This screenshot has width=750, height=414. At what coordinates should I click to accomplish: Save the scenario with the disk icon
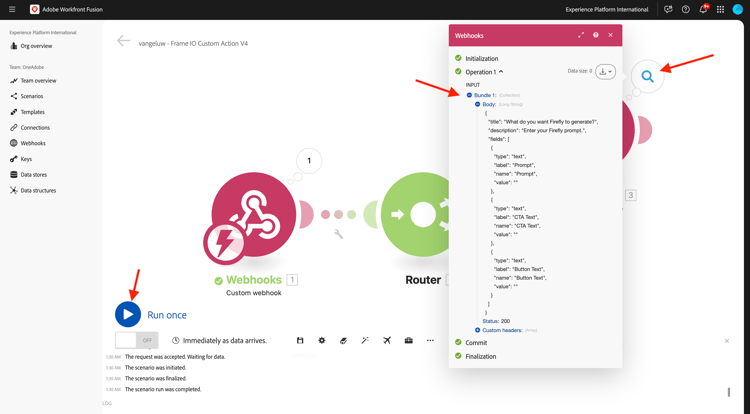(x=300, y=340)
